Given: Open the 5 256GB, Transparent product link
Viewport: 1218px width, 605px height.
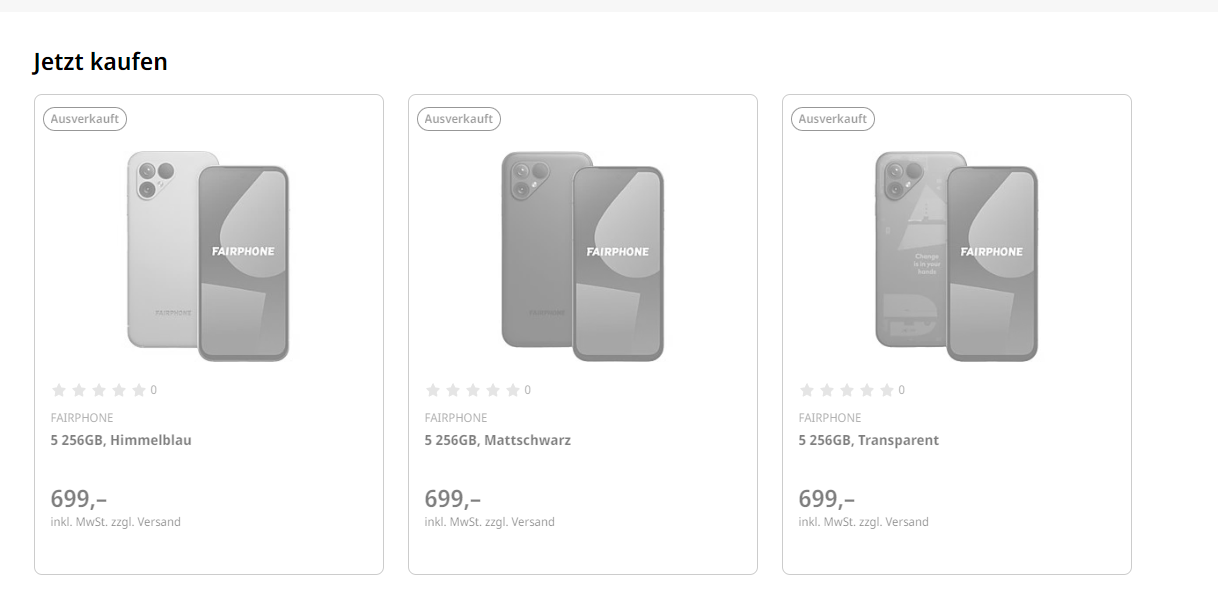Looking at the screenshot, I should tap(869, 440).
